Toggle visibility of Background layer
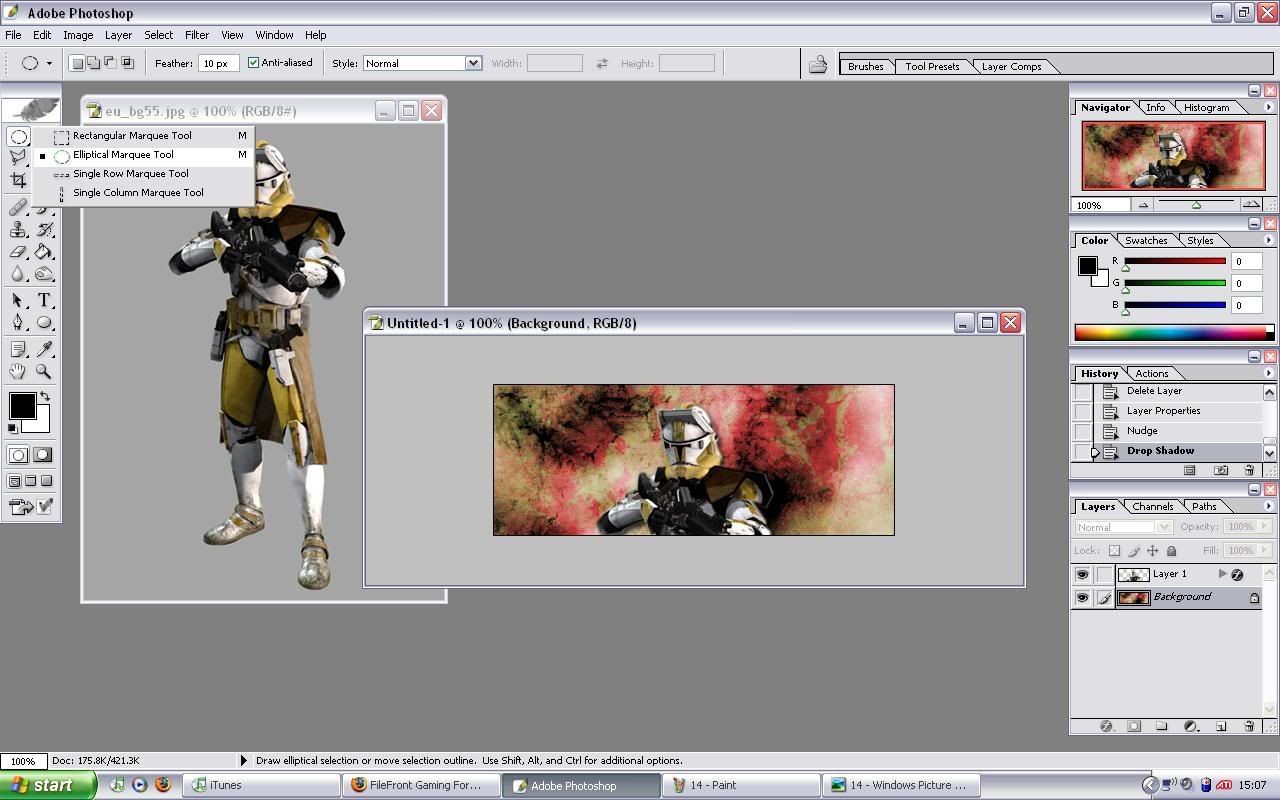Viewport: 1280px width, 800px height. [1082, 598]
